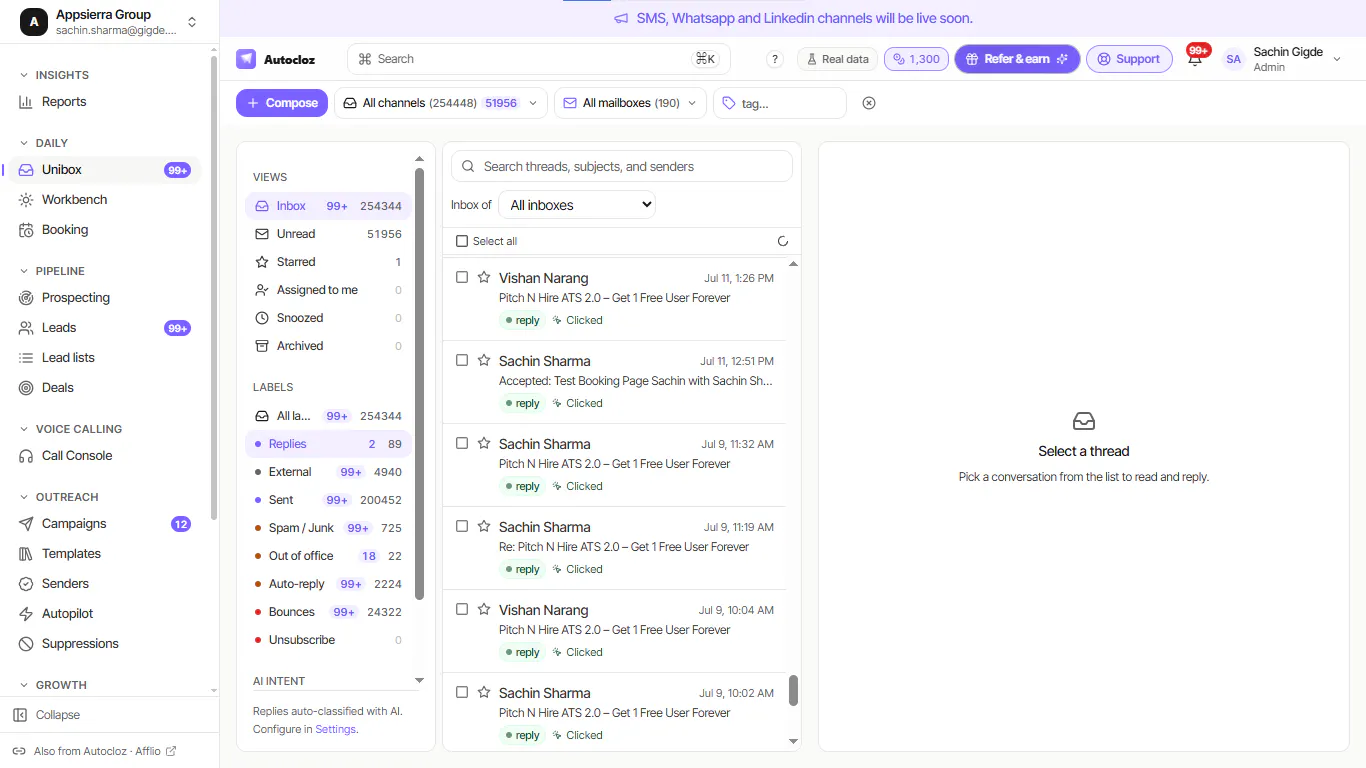This screenshot has width=1366, height=768.
Task: Click the Compose button
Action: tap(282, 103)
